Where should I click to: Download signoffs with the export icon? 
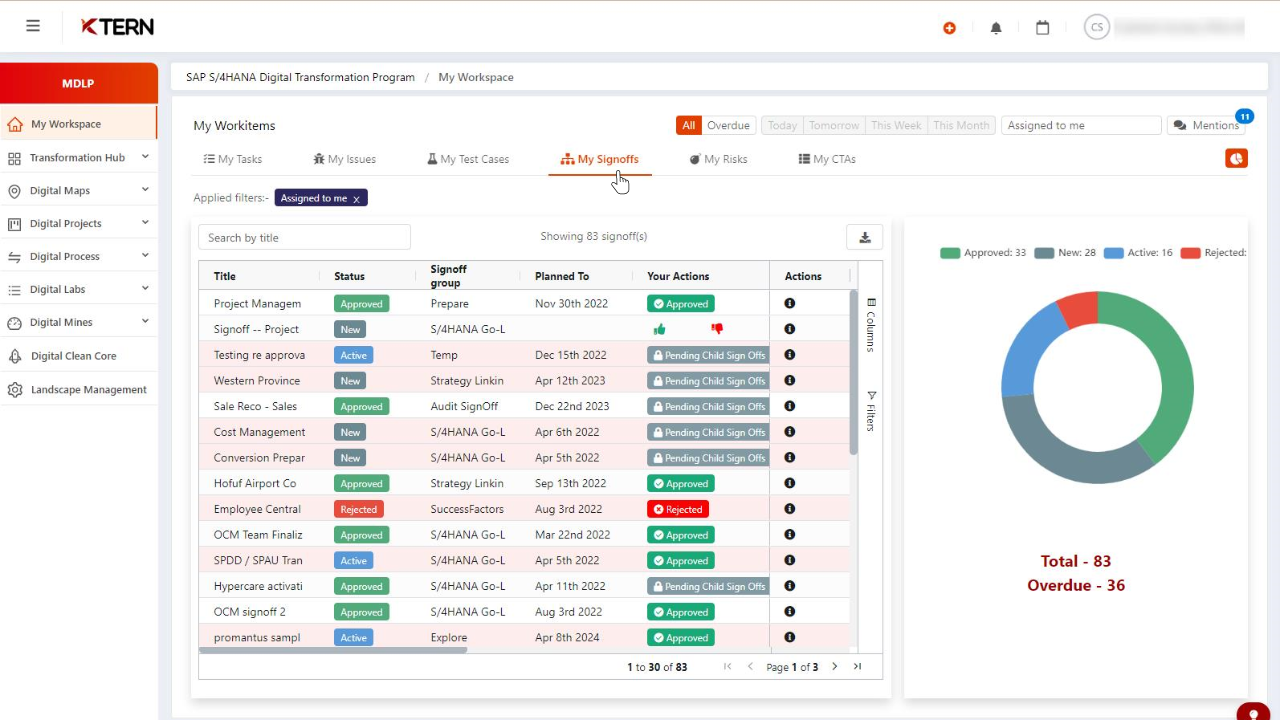865,237
